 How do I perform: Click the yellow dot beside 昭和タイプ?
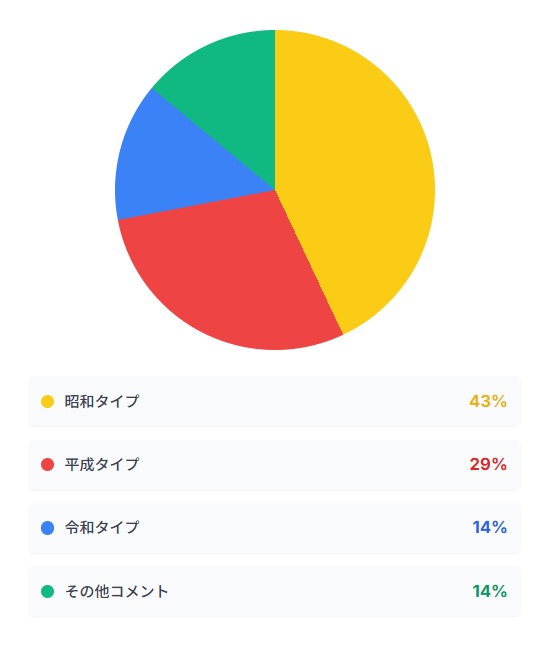click(x=47, y=401)
